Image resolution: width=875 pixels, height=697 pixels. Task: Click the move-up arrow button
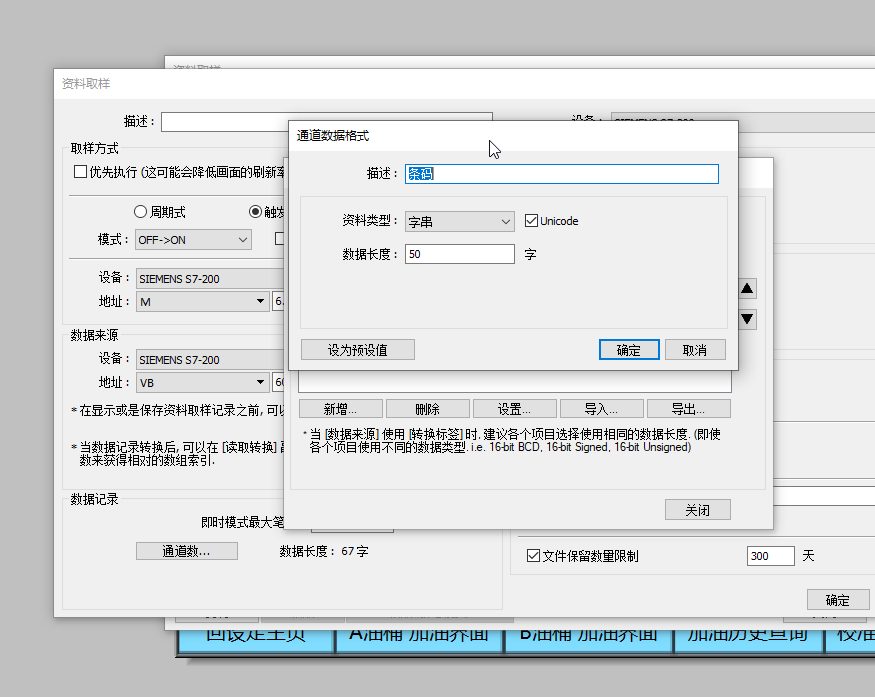pyautogui.click(x=747, y=289)
